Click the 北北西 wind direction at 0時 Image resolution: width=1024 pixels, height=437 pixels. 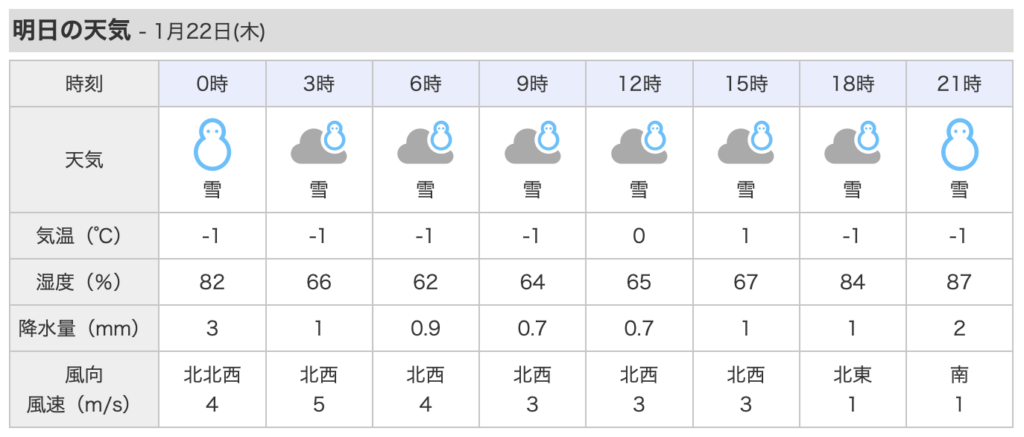tap(212, 376)
